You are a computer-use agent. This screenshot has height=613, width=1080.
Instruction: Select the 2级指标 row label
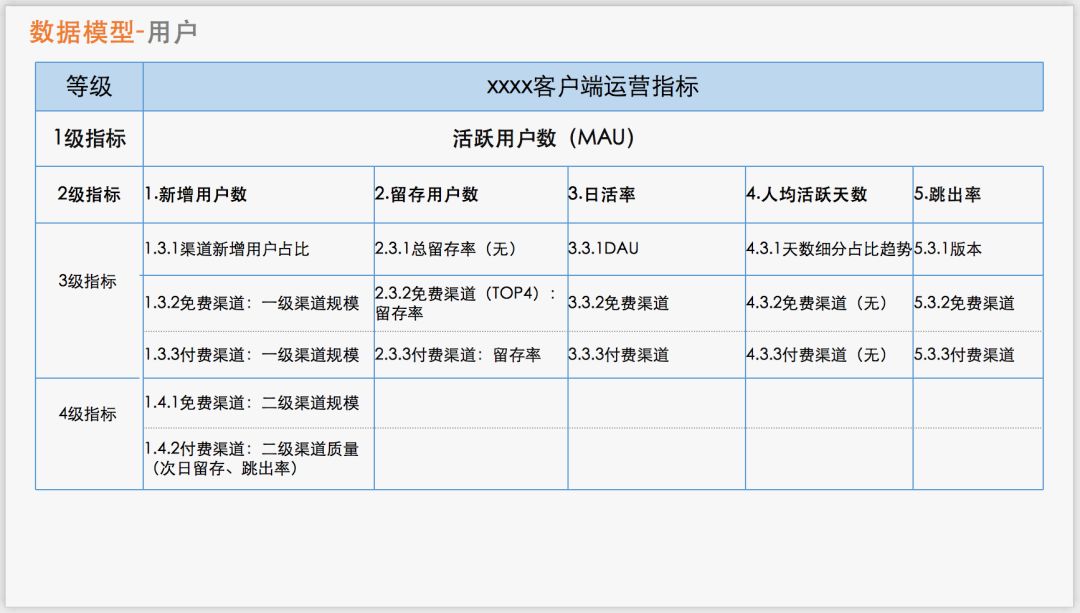pyautogui.click(x=89, y=195)
